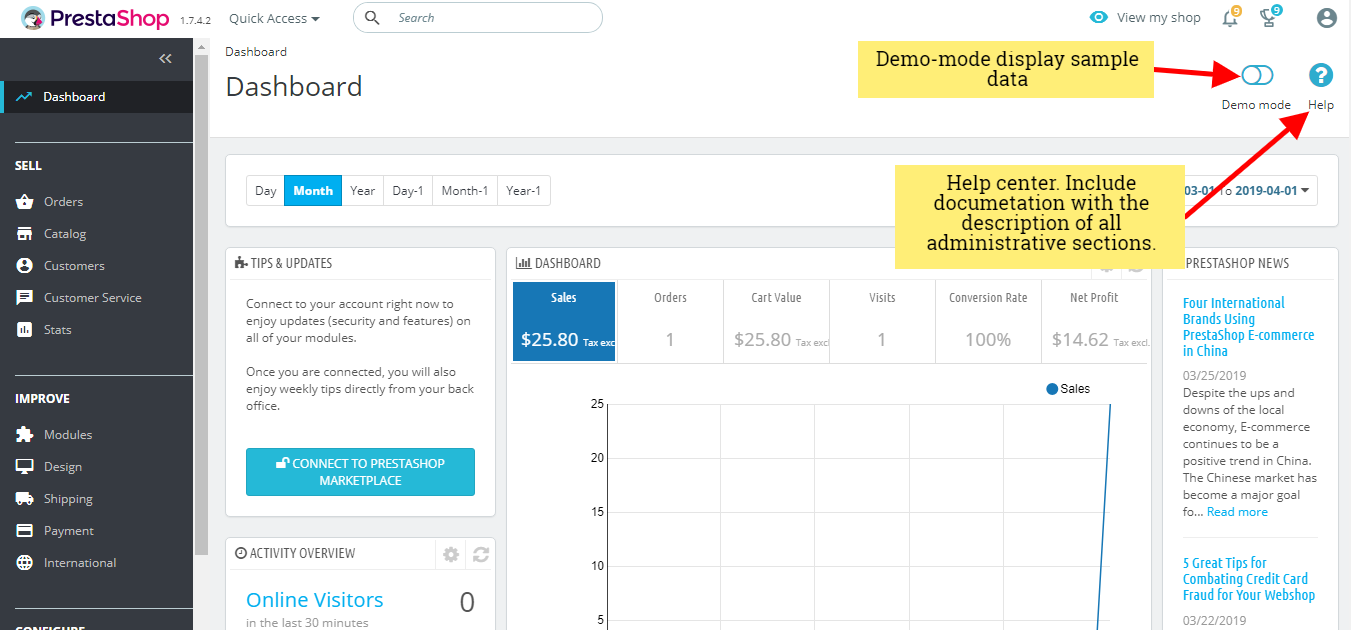
Task: Refresh the Activity Overview panel
Action: click(480, 554)
